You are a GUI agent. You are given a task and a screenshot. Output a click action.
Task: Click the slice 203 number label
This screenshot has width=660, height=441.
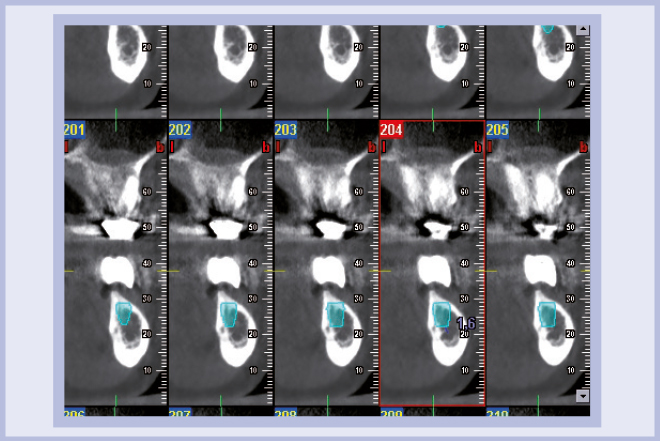tap(287, 131)
